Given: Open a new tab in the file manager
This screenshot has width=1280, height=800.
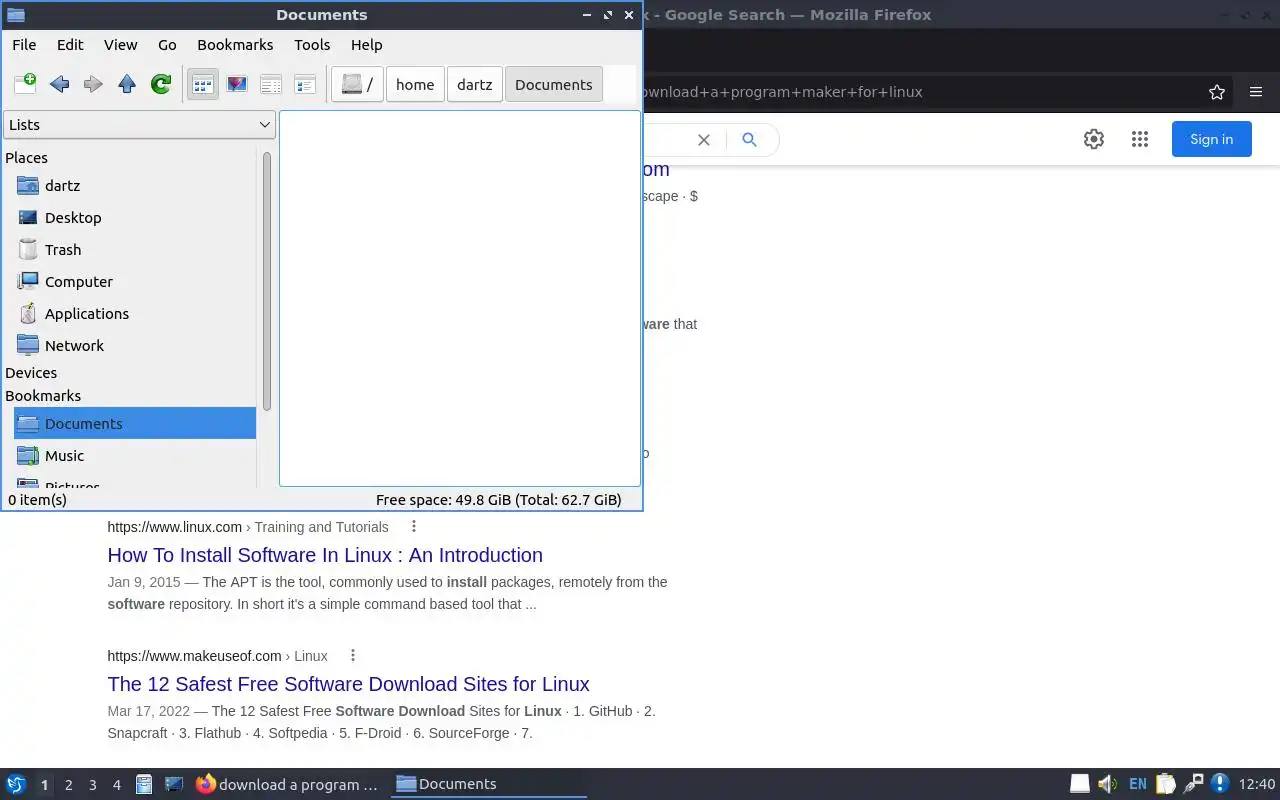Looking at the screenshot, I should (x=25, y=84).
